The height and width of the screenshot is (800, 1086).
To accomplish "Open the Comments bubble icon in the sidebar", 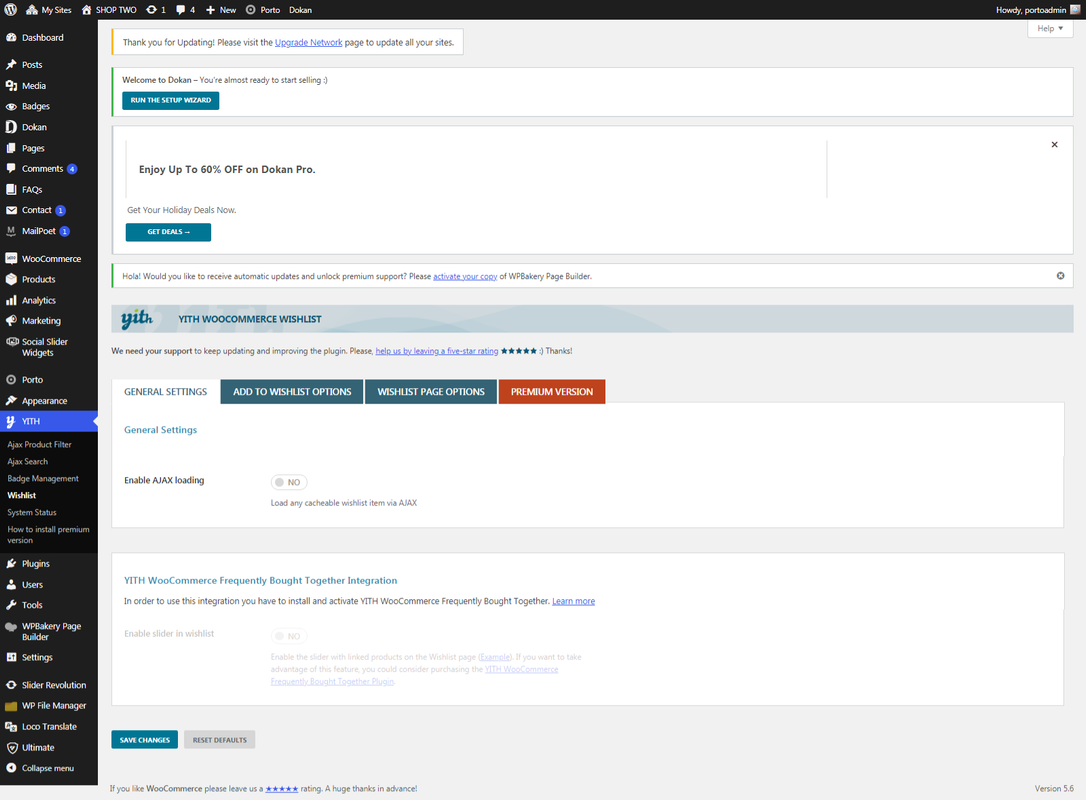I will click(11, 168).
